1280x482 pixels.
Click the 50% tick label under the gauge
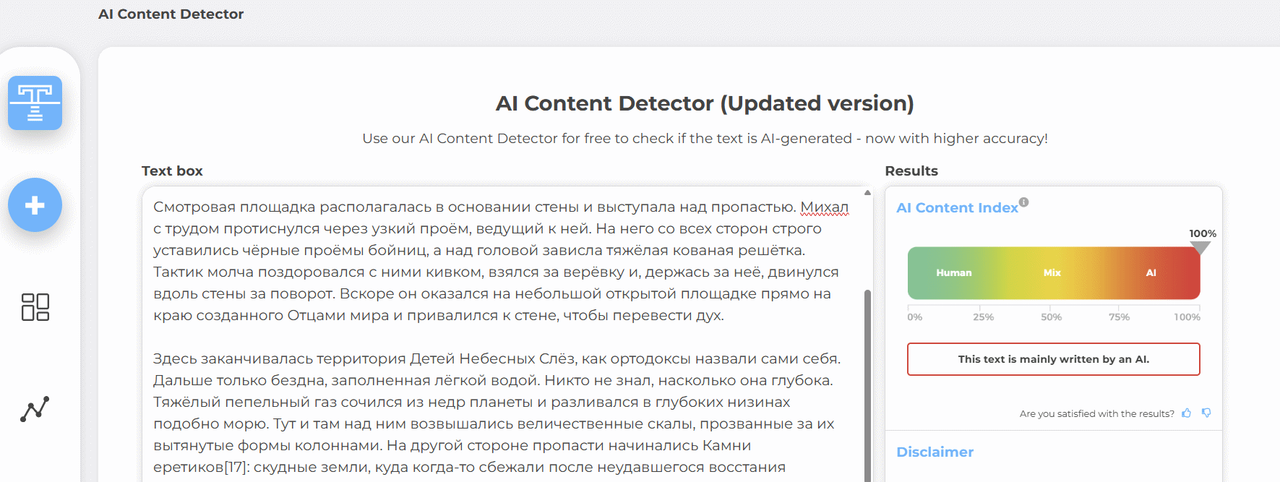(1051, 317)
